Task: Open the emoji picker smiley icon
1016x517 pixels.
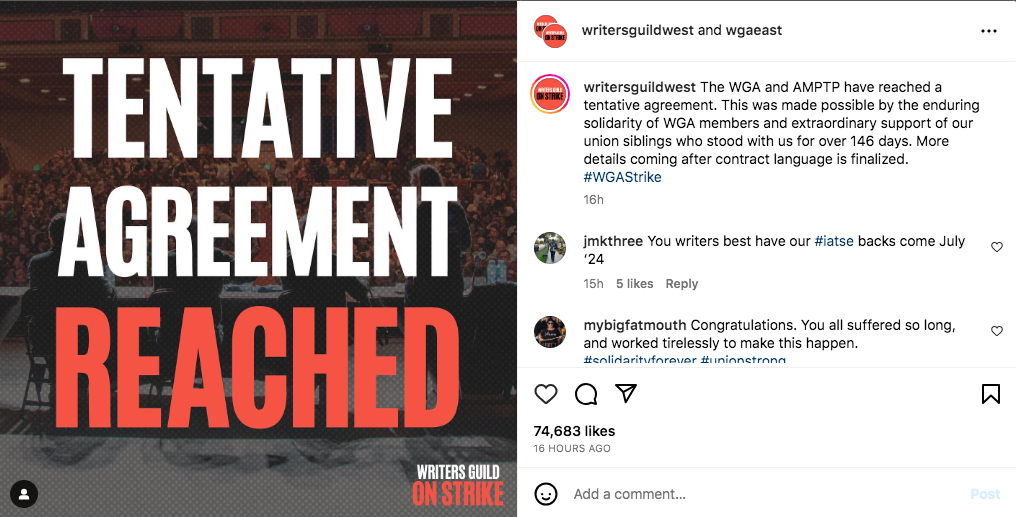Action: [546, 494]
